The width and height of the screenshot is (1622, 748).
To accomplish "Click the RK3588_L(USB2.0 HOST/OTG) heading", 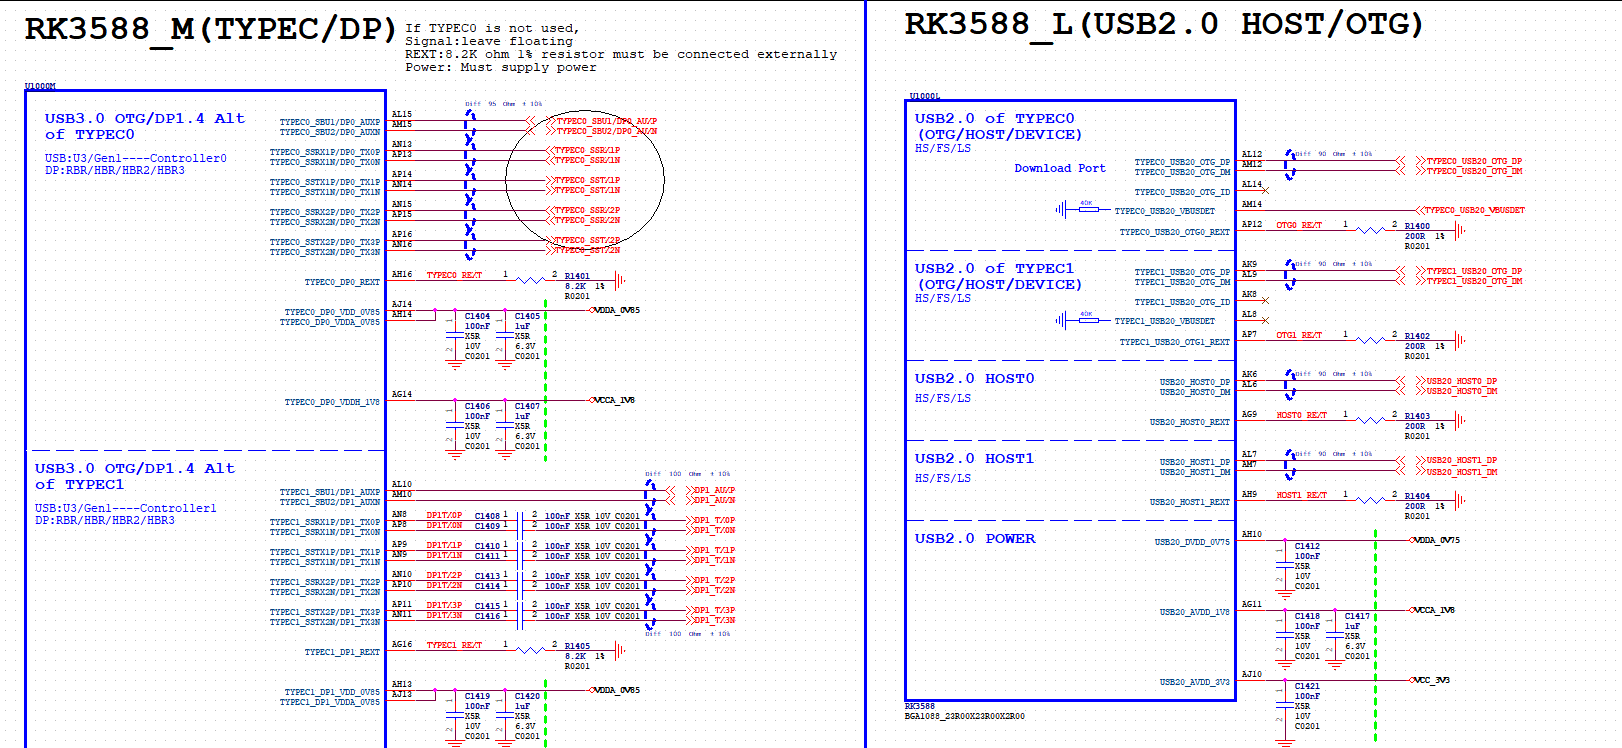I will click(1163, 24).
